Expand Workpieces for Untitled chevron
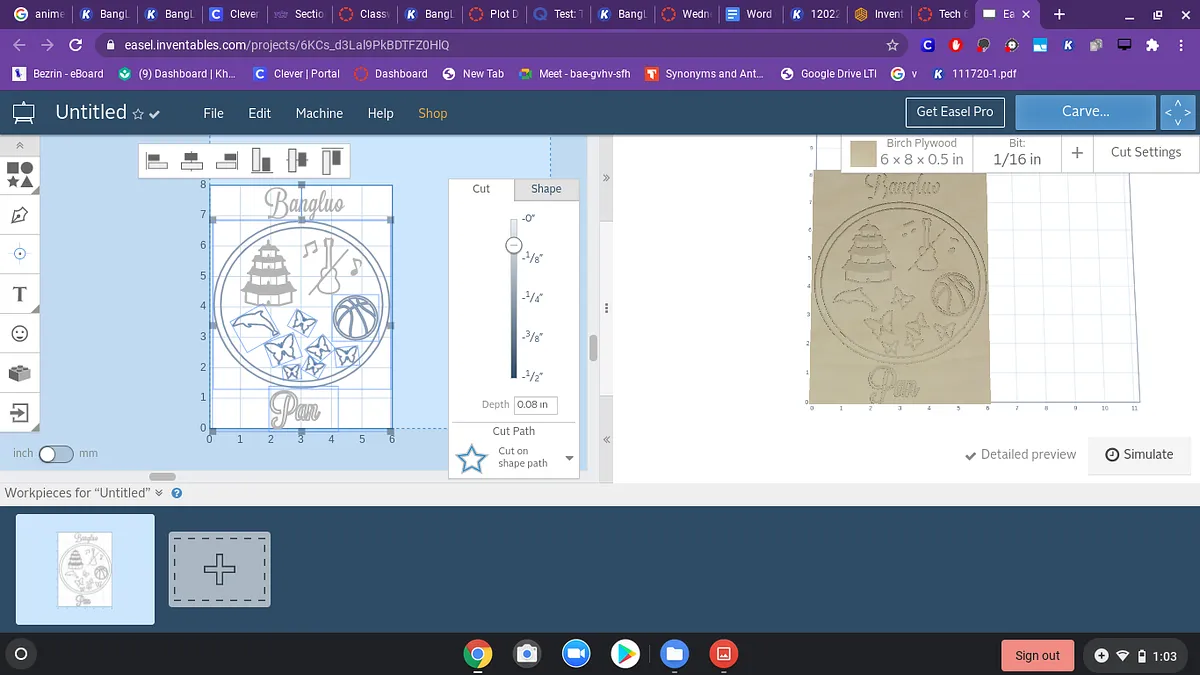 [159, 493]
